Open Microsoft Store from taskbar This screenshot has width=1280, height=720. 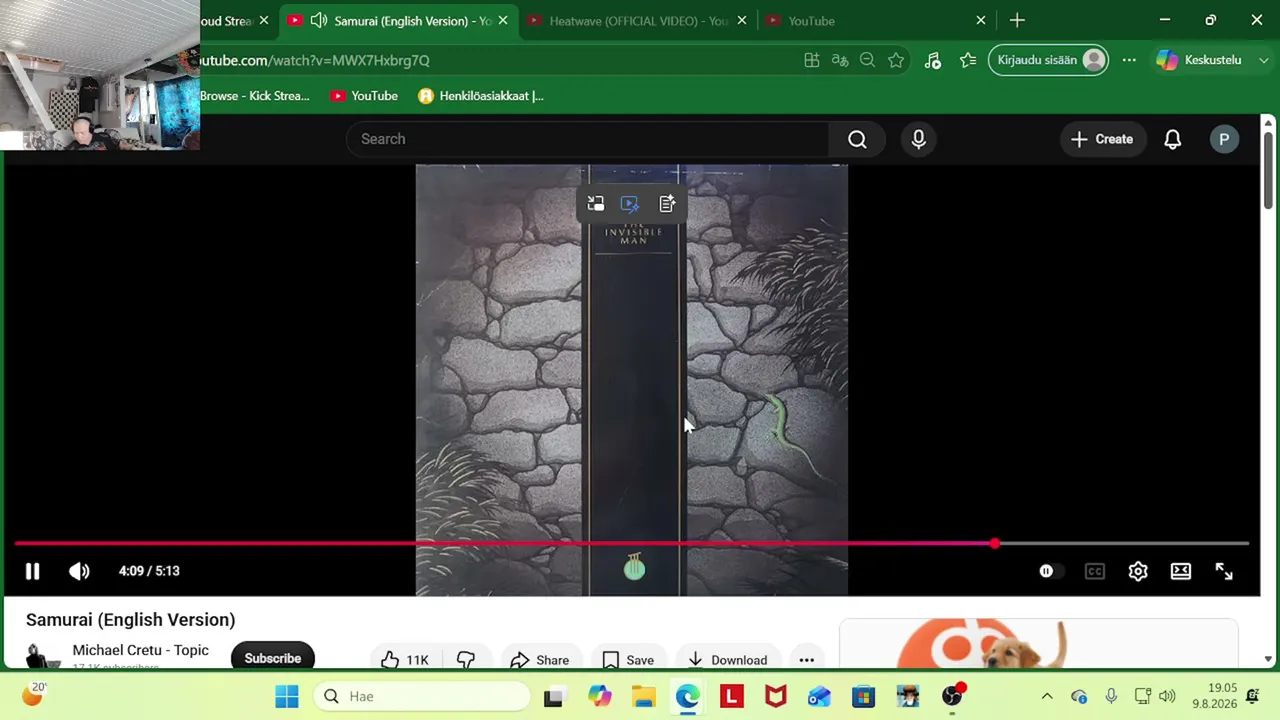[863, 696]
